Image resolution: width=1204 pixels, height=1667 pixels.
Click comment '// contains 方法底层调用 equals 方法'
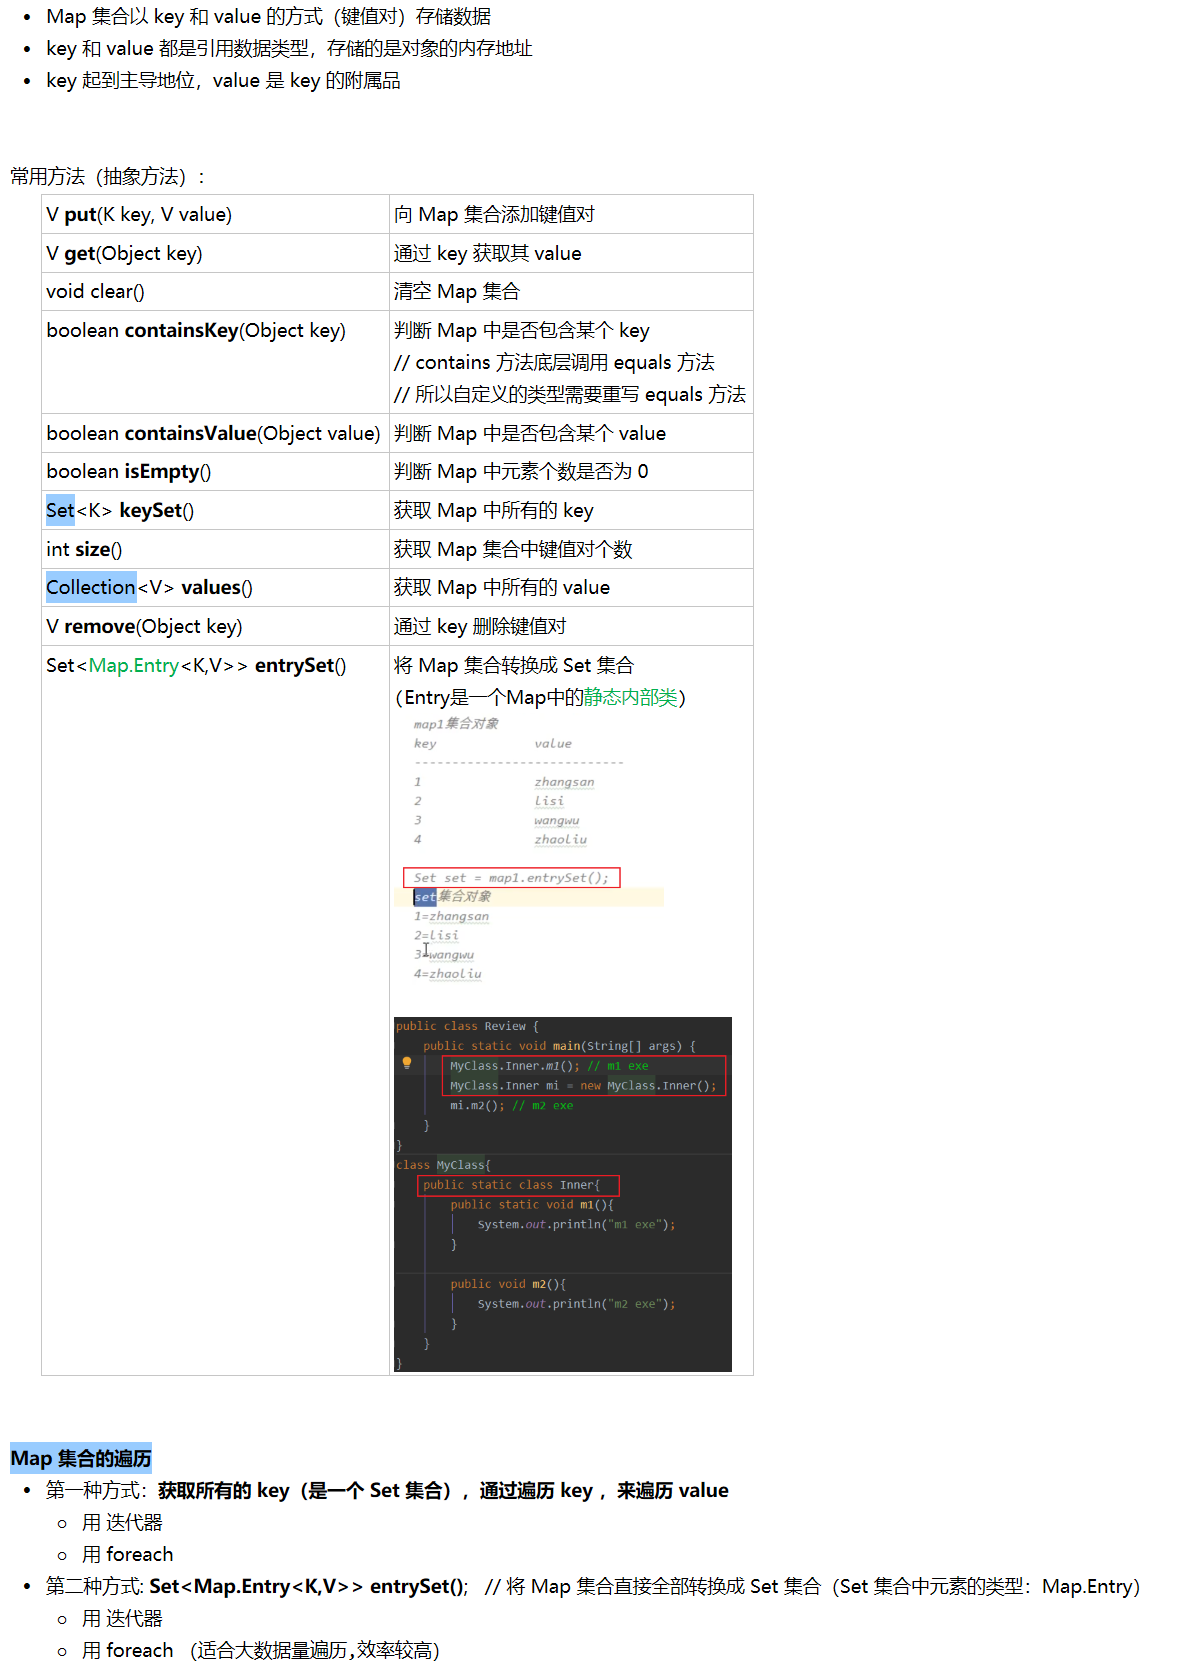pos(554,362)
